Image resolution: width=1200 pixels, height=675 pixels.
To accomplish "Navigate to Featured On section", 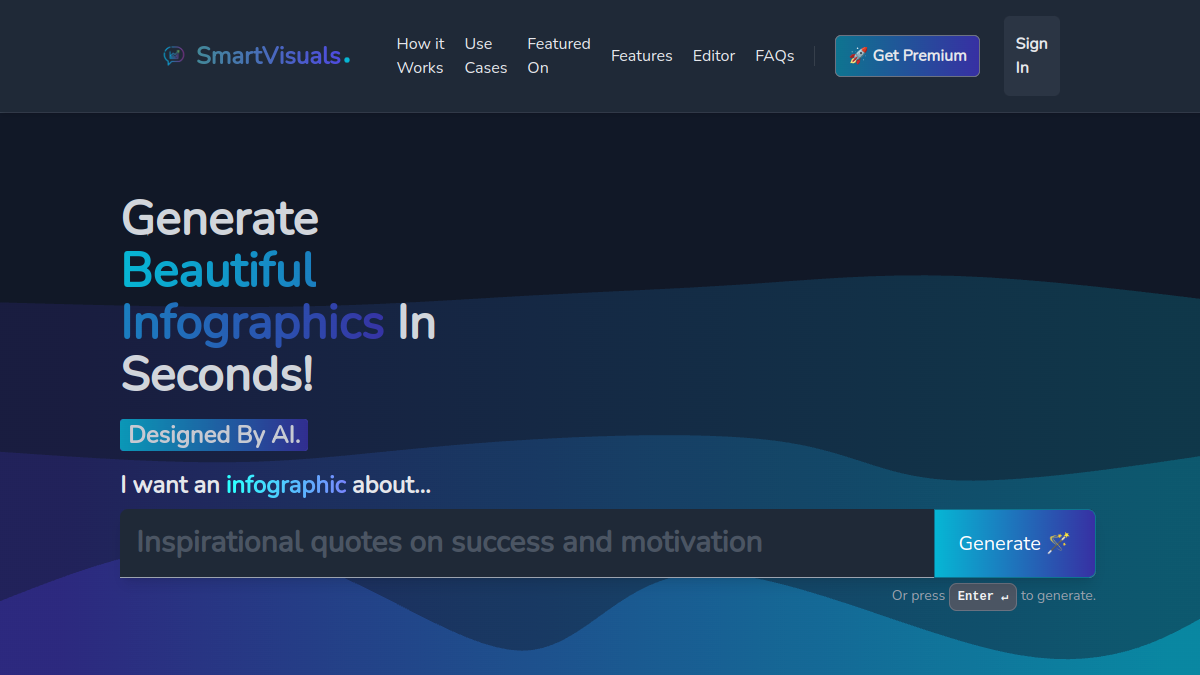I will point(559,56).
